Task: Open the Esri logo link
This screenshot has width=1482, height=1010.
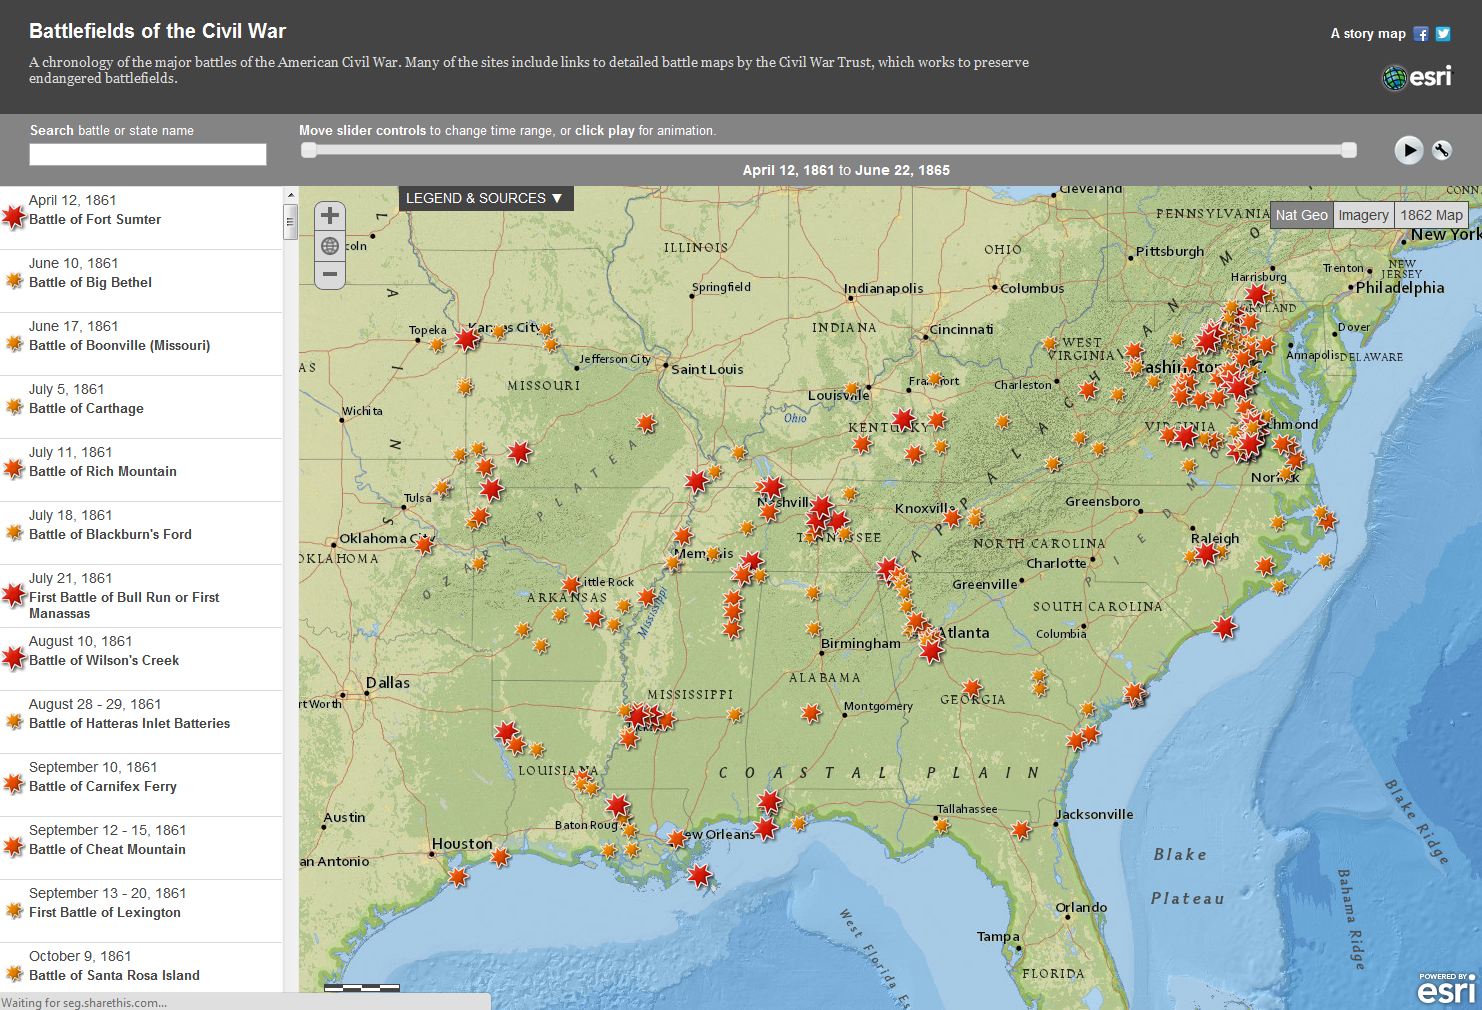Action: [1416, 77]
